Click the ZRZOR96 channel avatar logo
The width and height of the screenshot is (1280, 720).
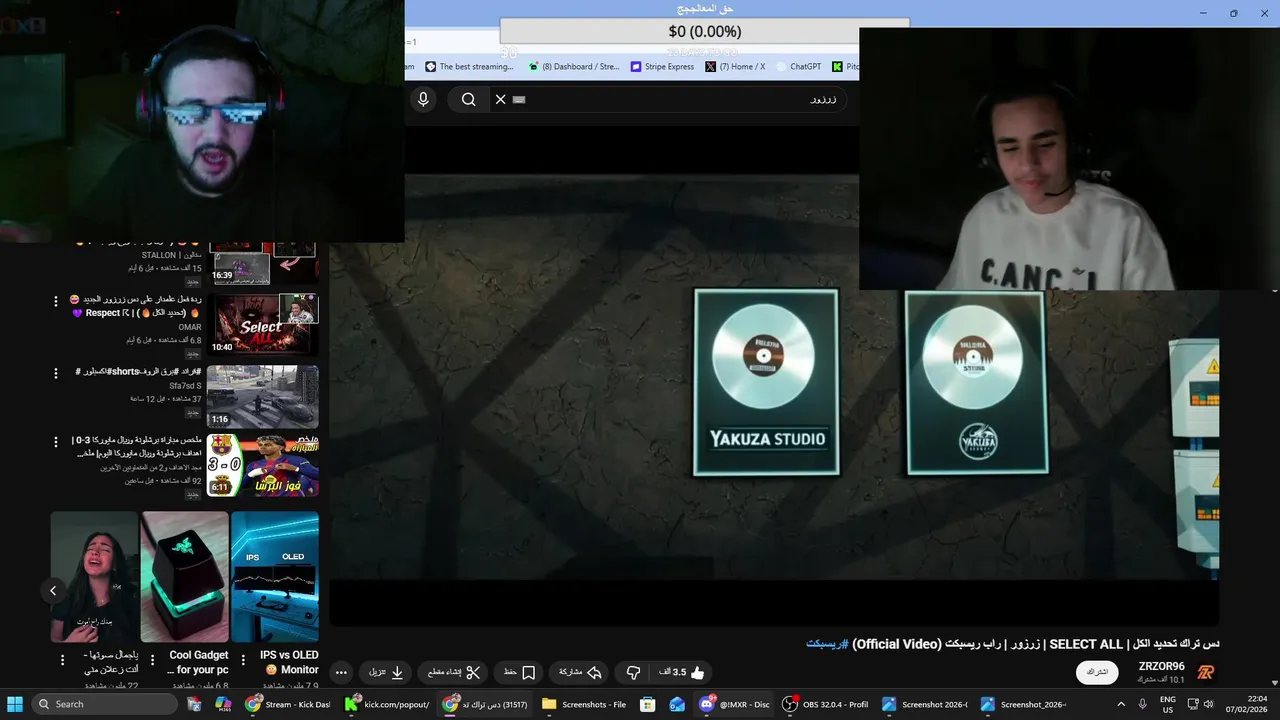pos(1206,672)
